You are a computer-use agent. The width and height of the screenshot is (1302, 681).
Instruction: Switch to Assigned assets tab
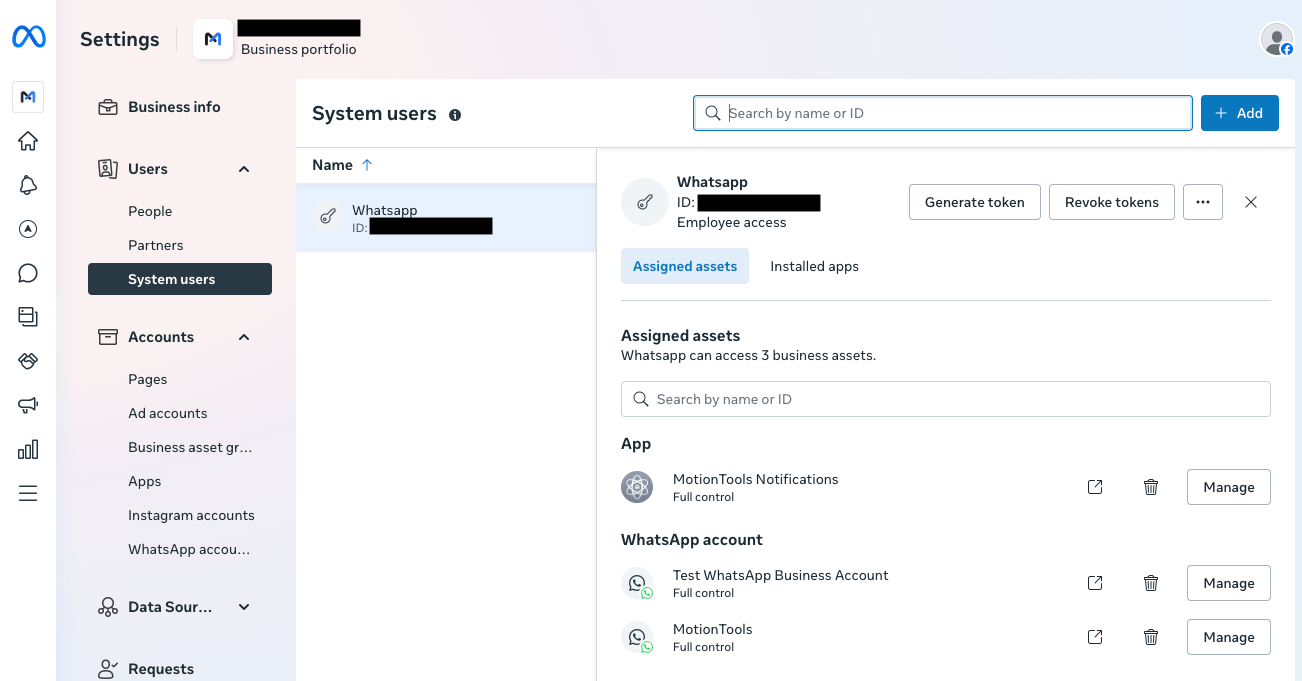pos(685,266)
